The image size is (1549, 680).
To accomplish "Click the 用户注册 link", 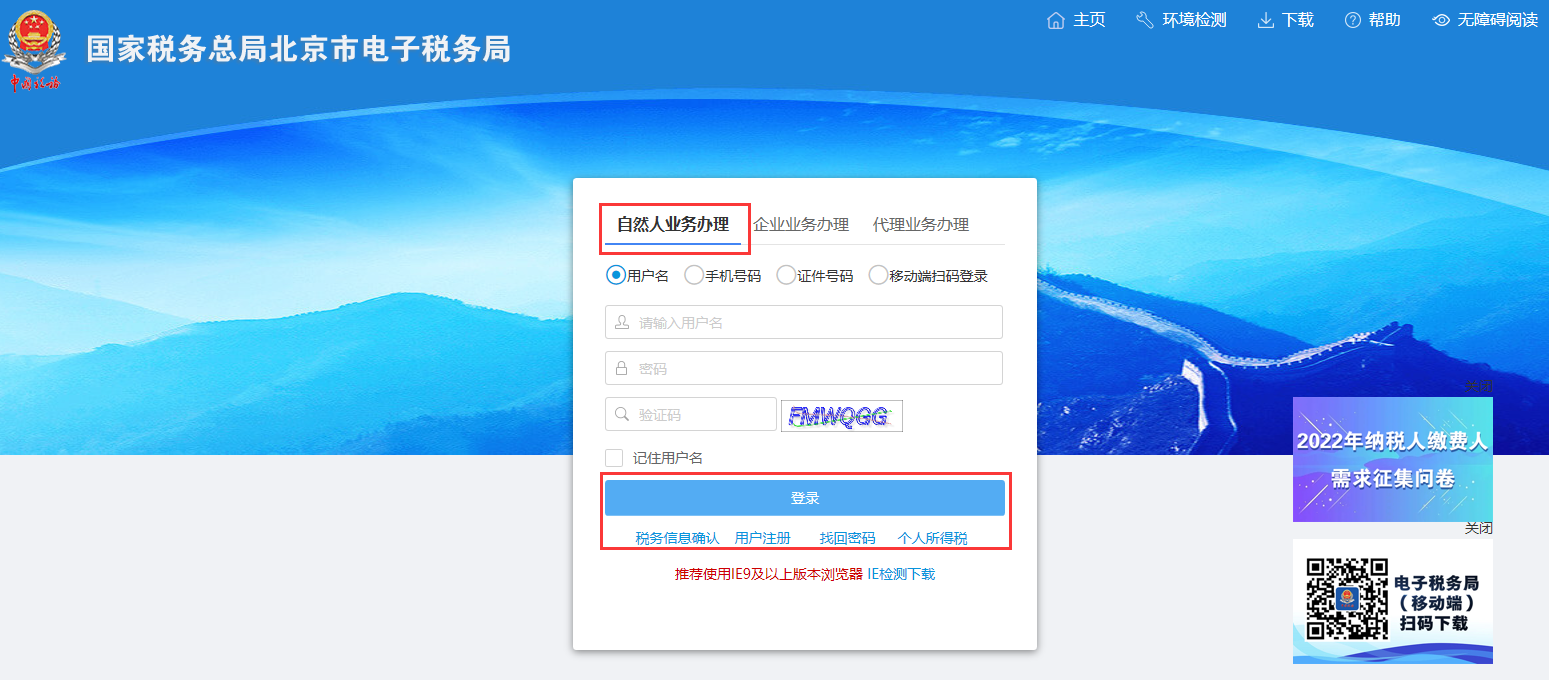I will pyautogui.click(x=762, y=538).
